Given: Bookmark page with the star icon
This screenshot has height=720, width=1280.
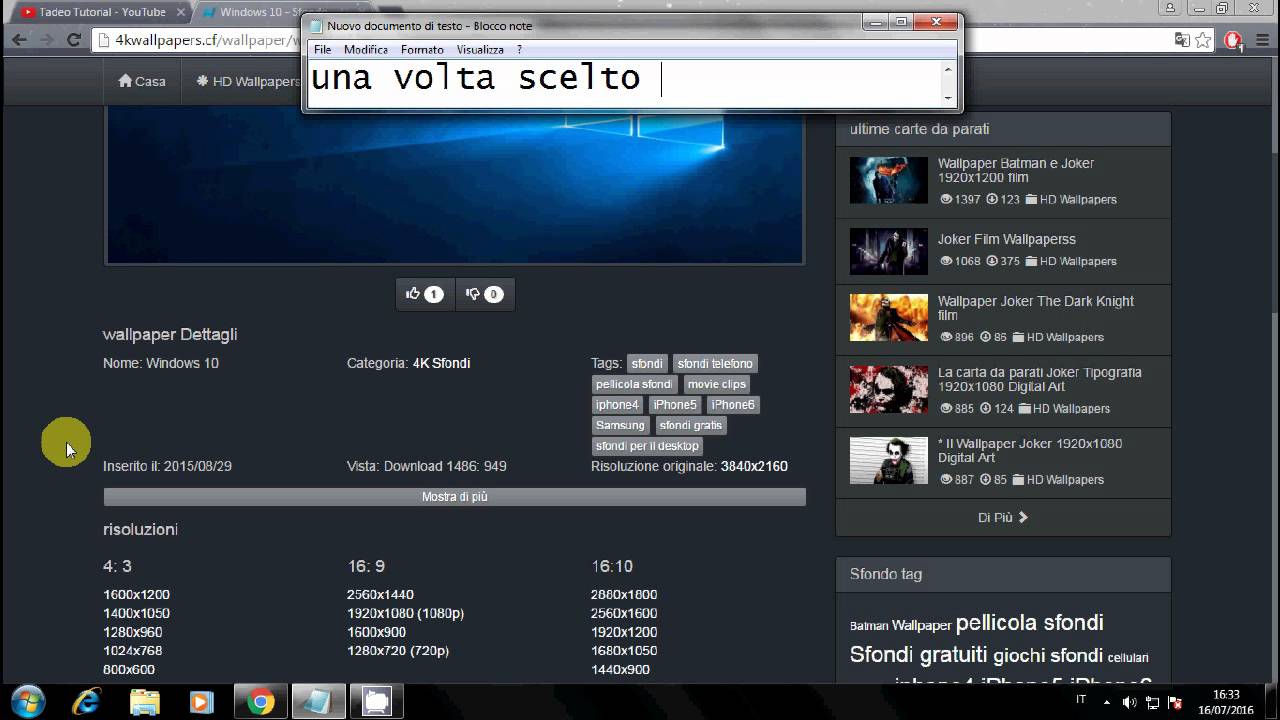Looking at the screenshot, I should point(1203,40).
